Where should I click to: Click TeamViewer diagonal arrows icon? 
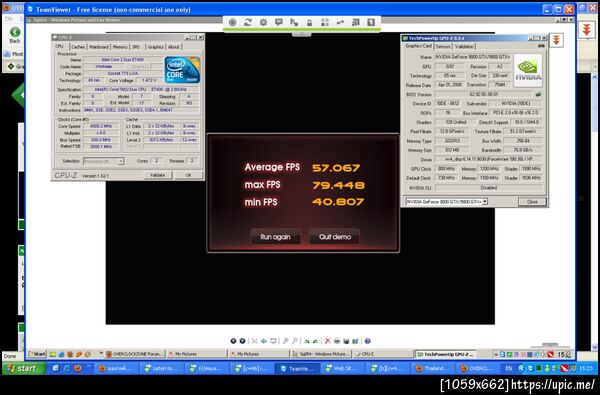coord(294,22)
